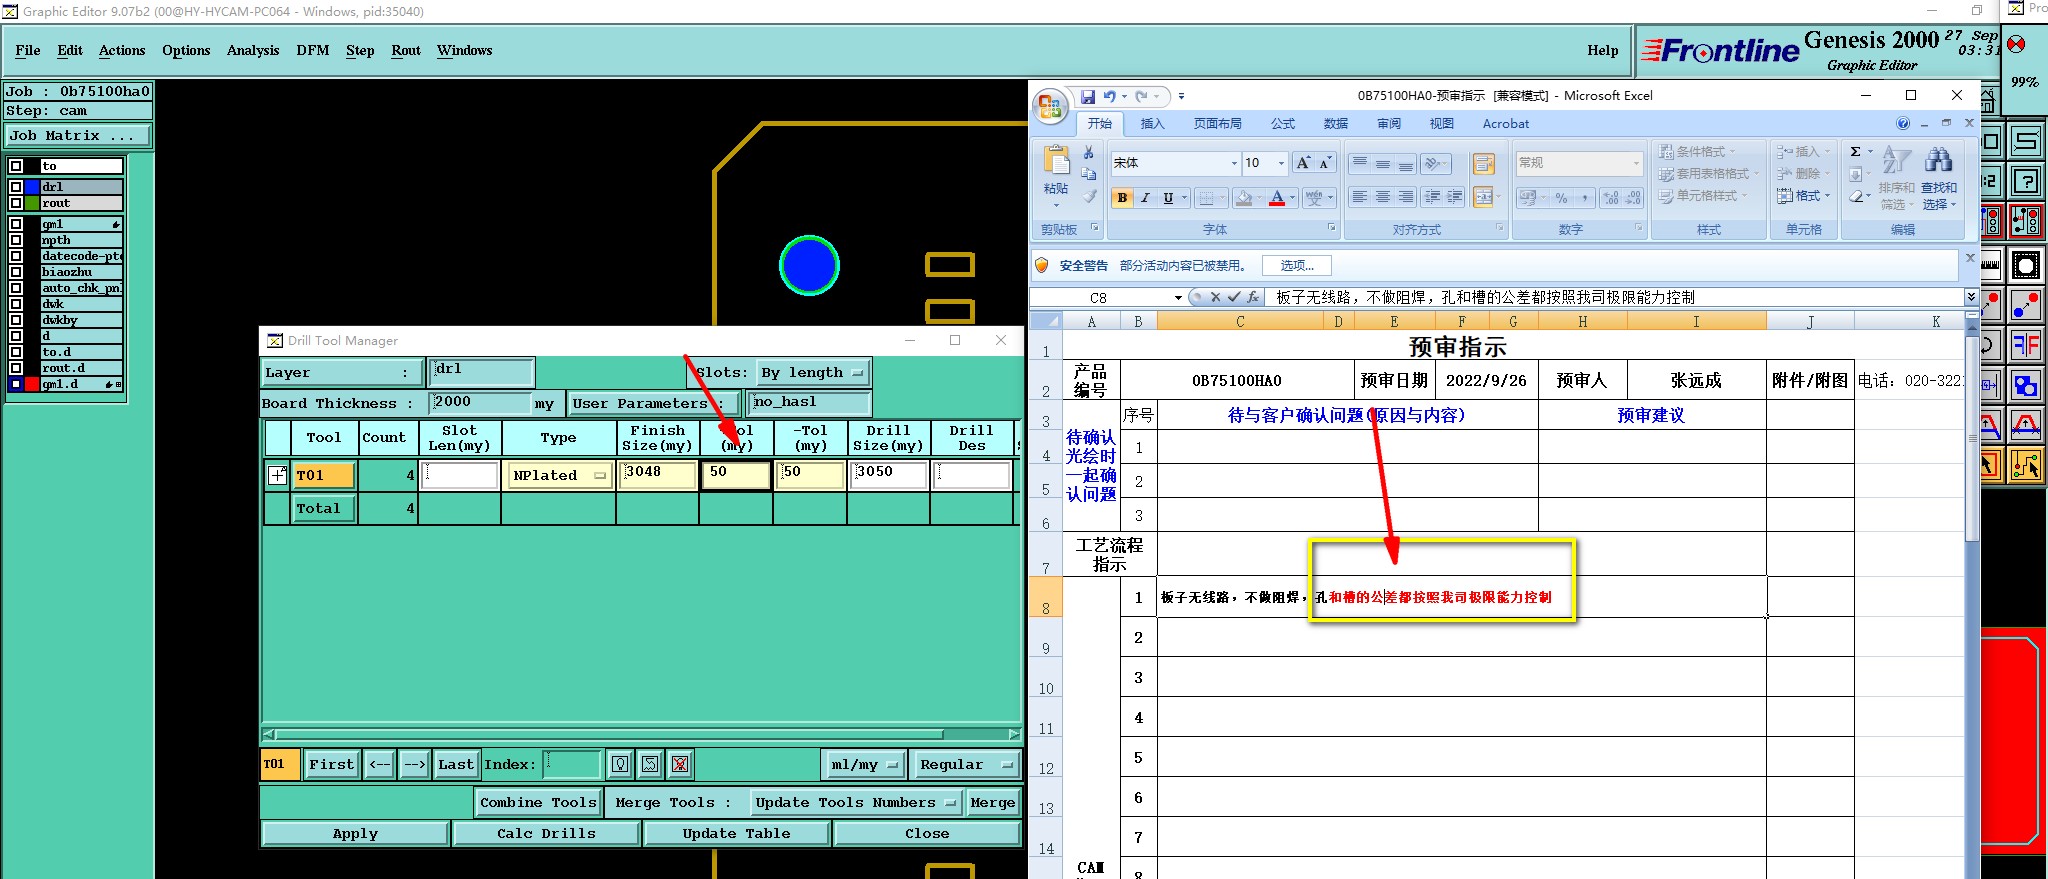
Task: Click the Genesis mirror F tool icon
Action: click(x=2026, y=346)
